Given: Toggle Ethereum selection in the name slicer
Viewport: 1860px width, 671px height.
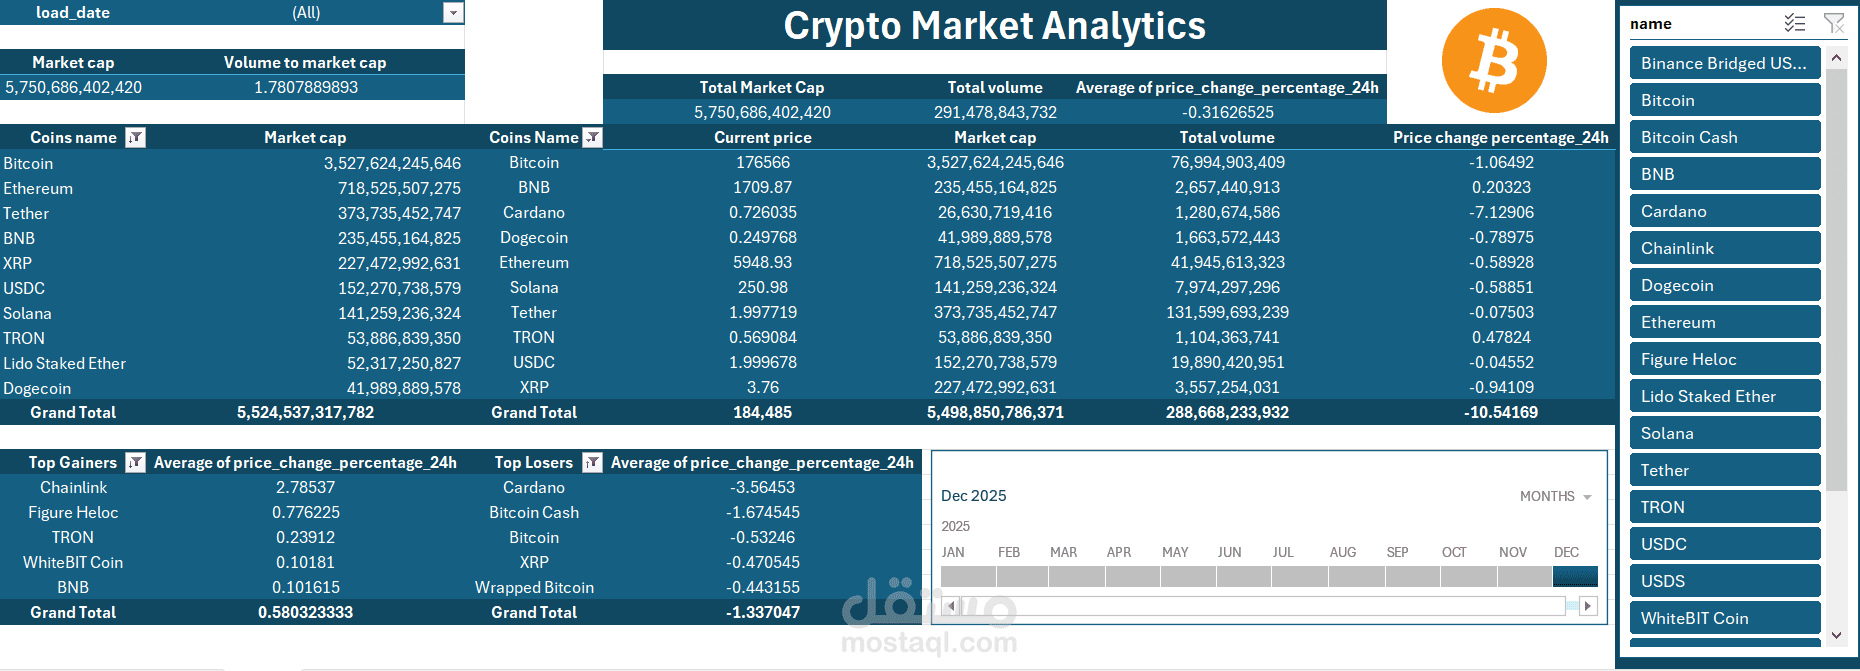Looking at the screenshot, I should tap(1725, 321).
